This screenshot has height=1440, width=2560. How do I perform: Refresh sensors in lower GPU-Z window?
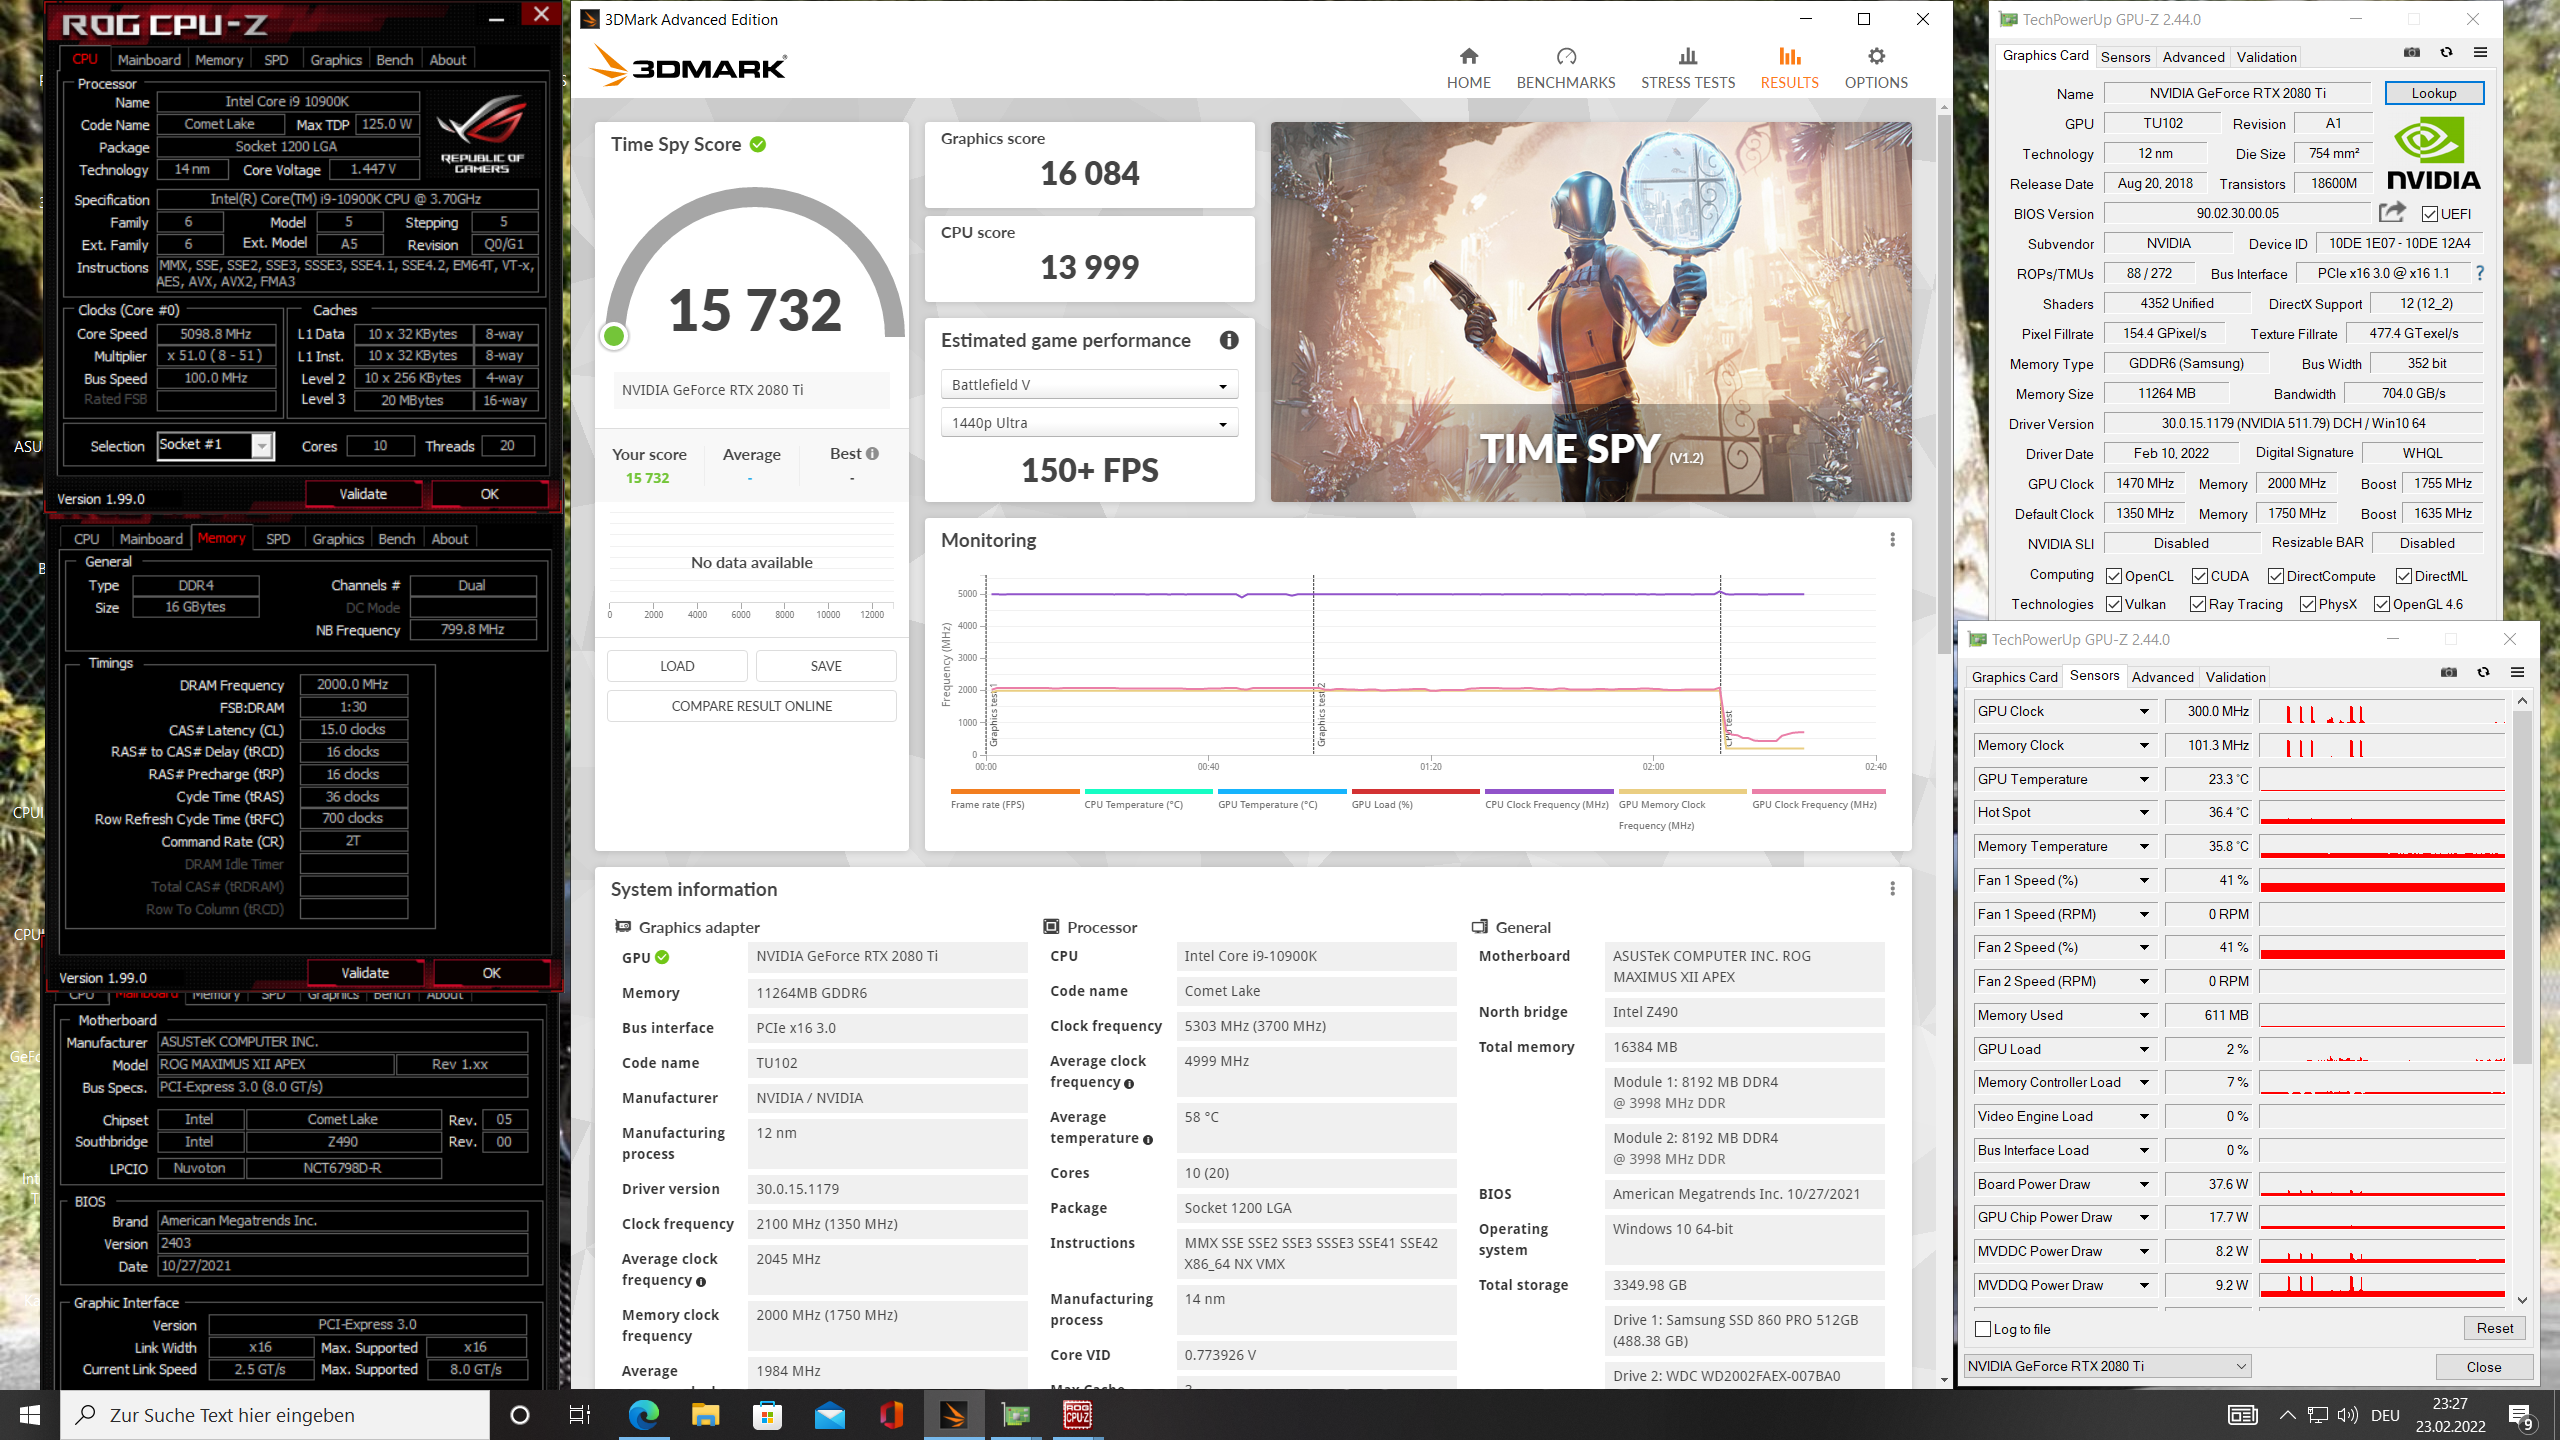pos(2483,673)
